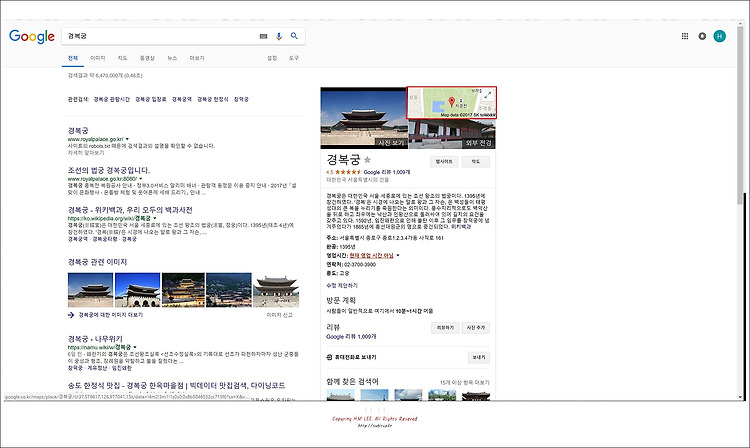Open first related image thumbnail of palace
Screen dimensions: 750x448
tap(90, 290)
